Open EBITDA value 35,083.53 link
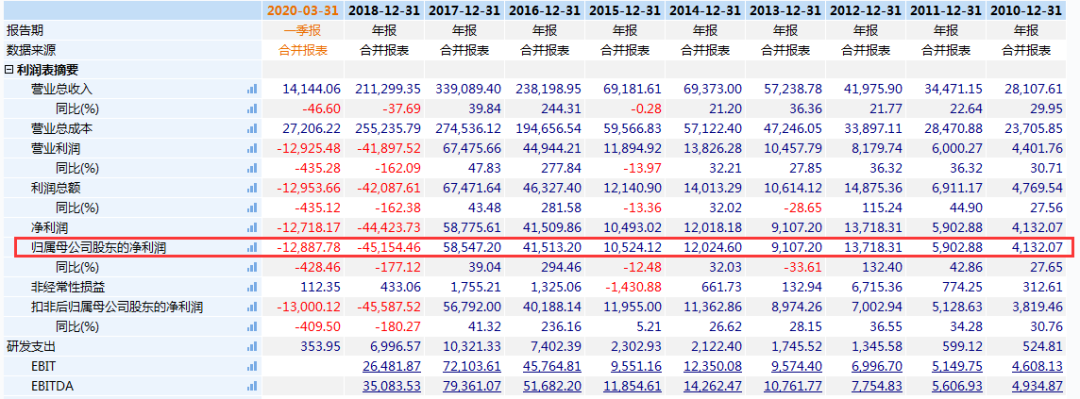This screenshot has height=399, width=1080. tap(392, 386)
